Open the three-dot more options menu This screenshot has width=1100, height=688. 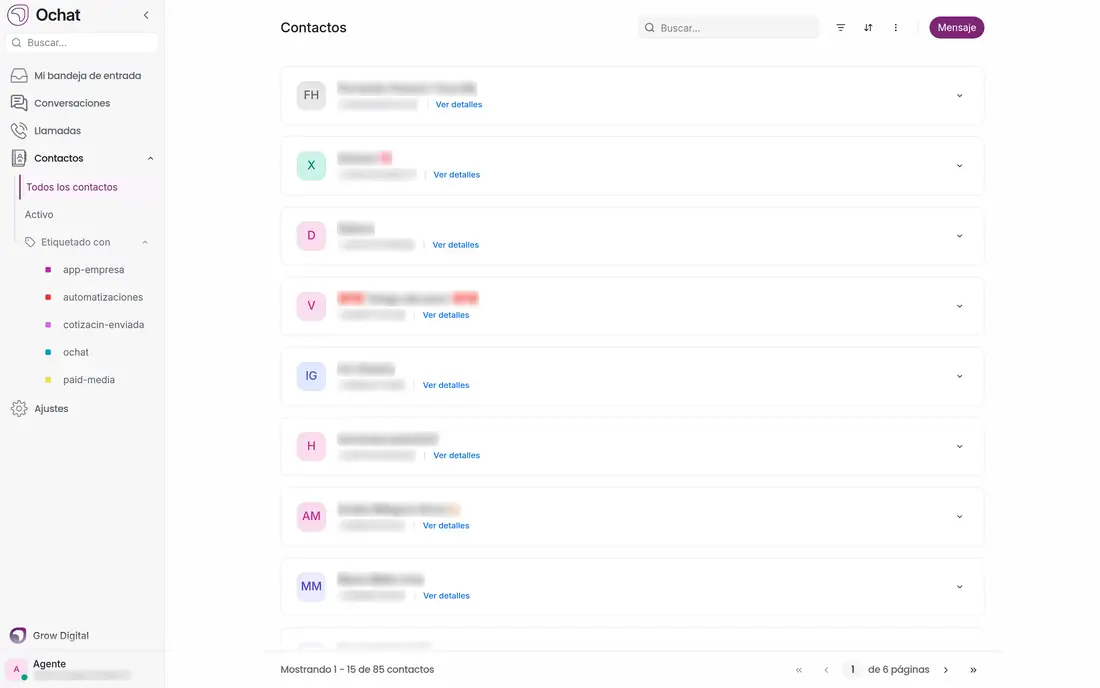(x=895, y=27)
